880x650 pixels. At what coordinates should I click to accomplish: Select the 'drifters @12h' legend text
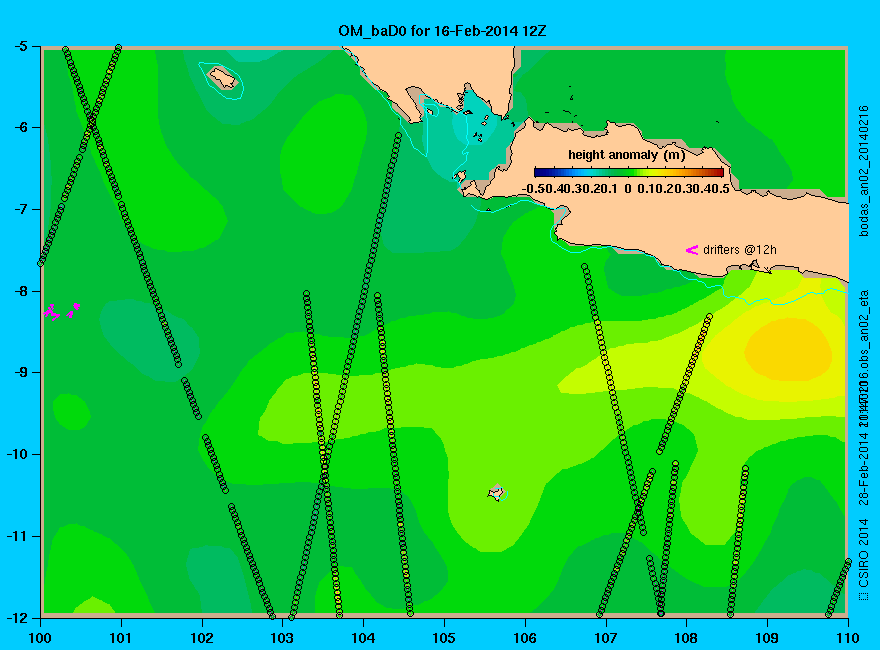[x=740, y=250]
